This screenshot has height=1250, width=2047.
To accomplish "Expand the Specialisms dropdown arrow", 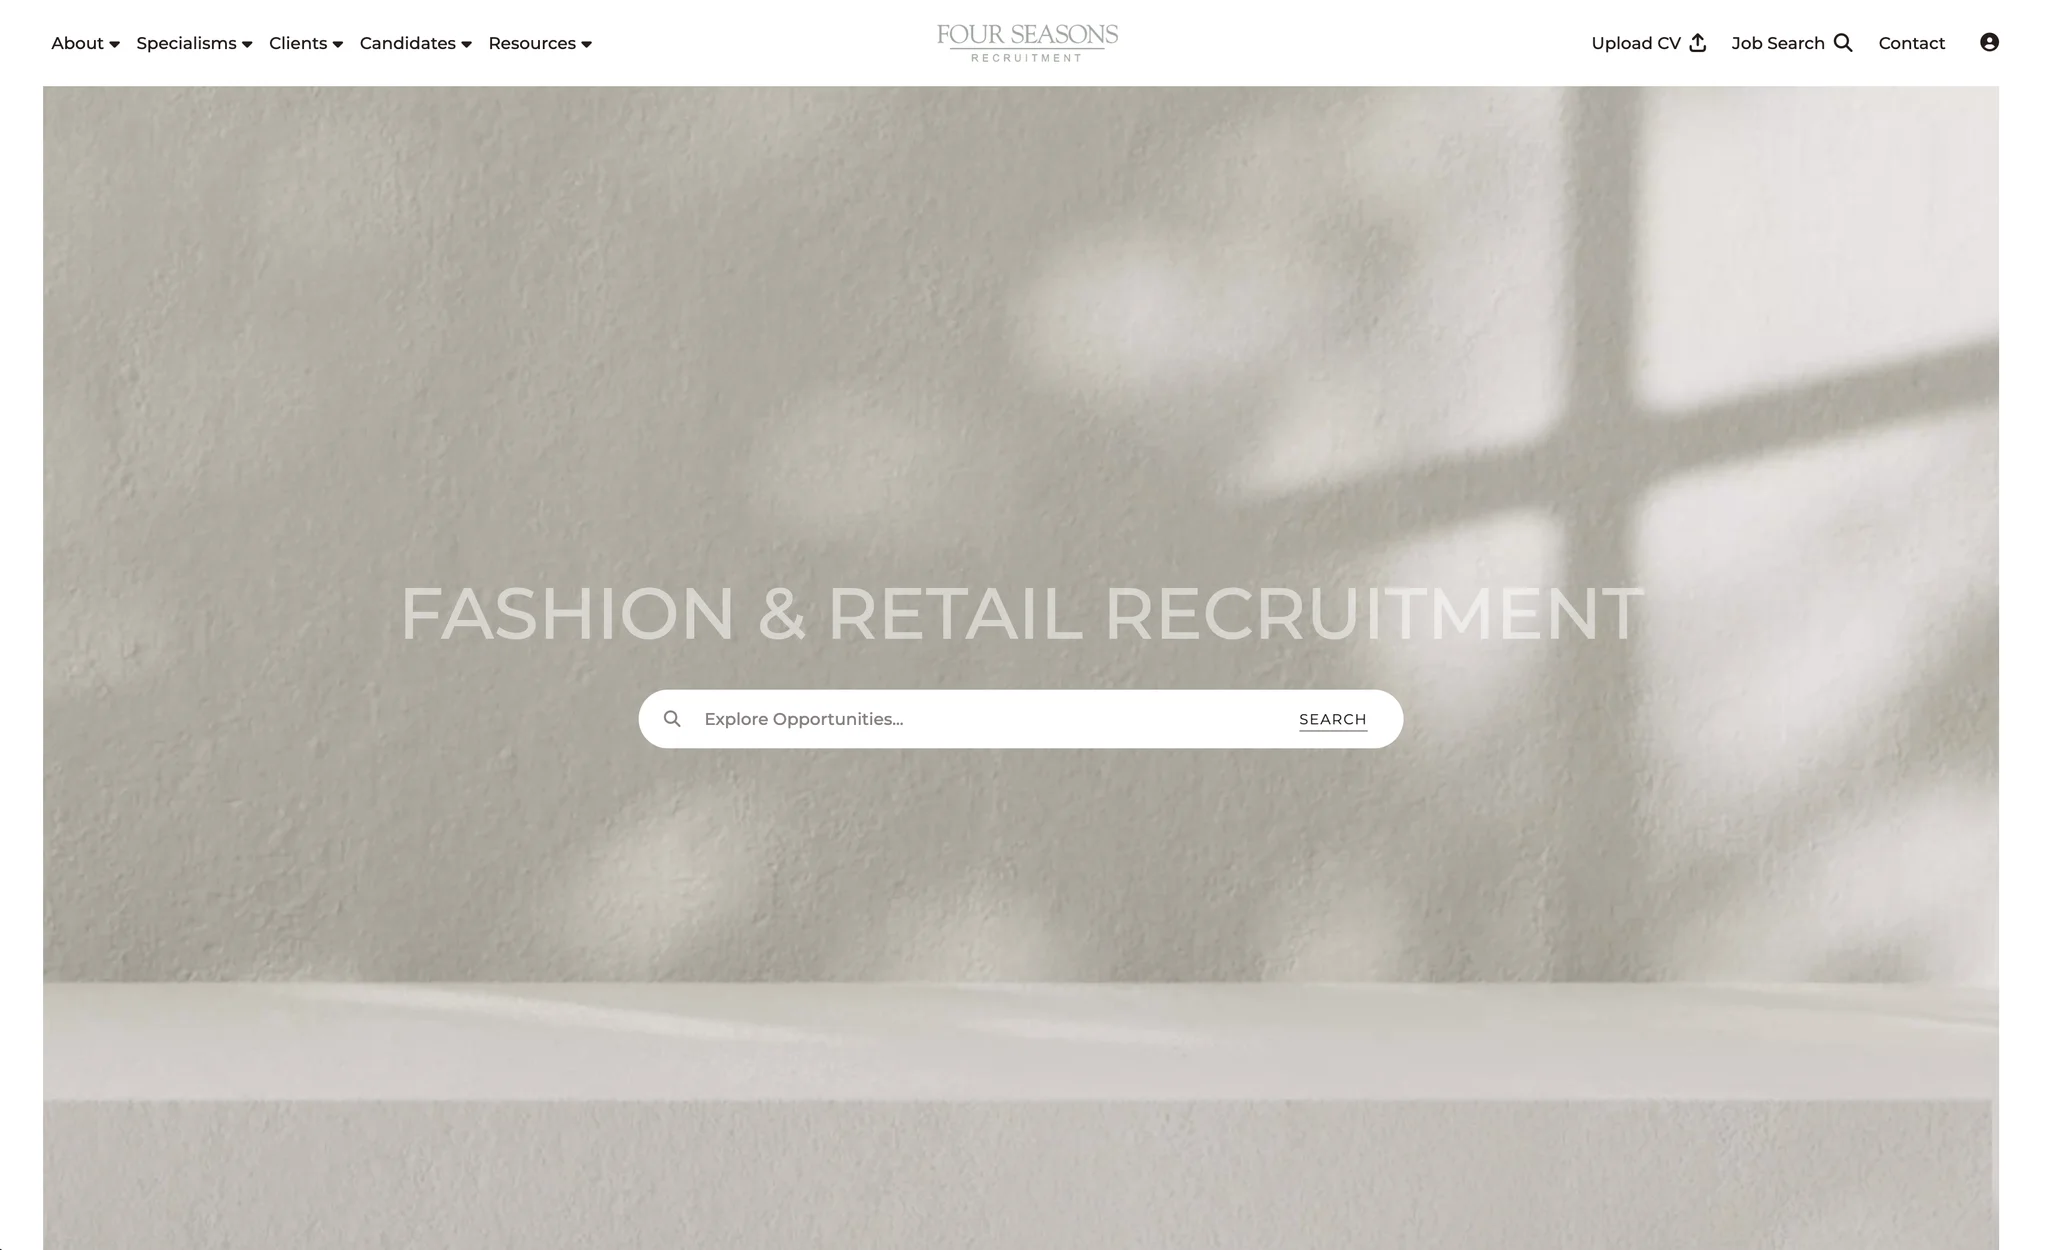I will (247, 44).
